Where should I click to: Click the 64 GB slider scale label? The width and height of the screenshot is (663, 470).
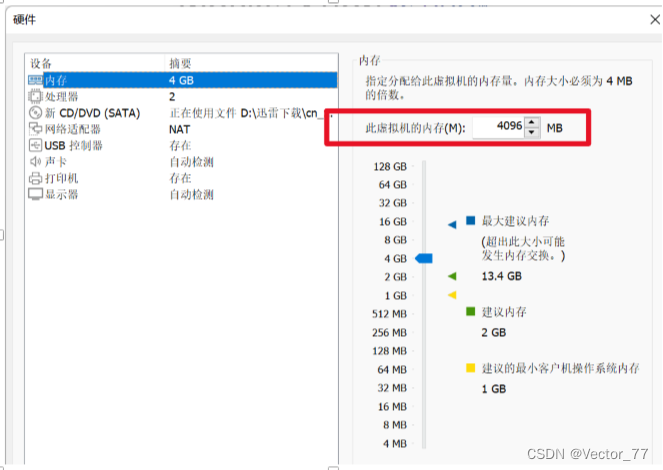click(392, 185)
